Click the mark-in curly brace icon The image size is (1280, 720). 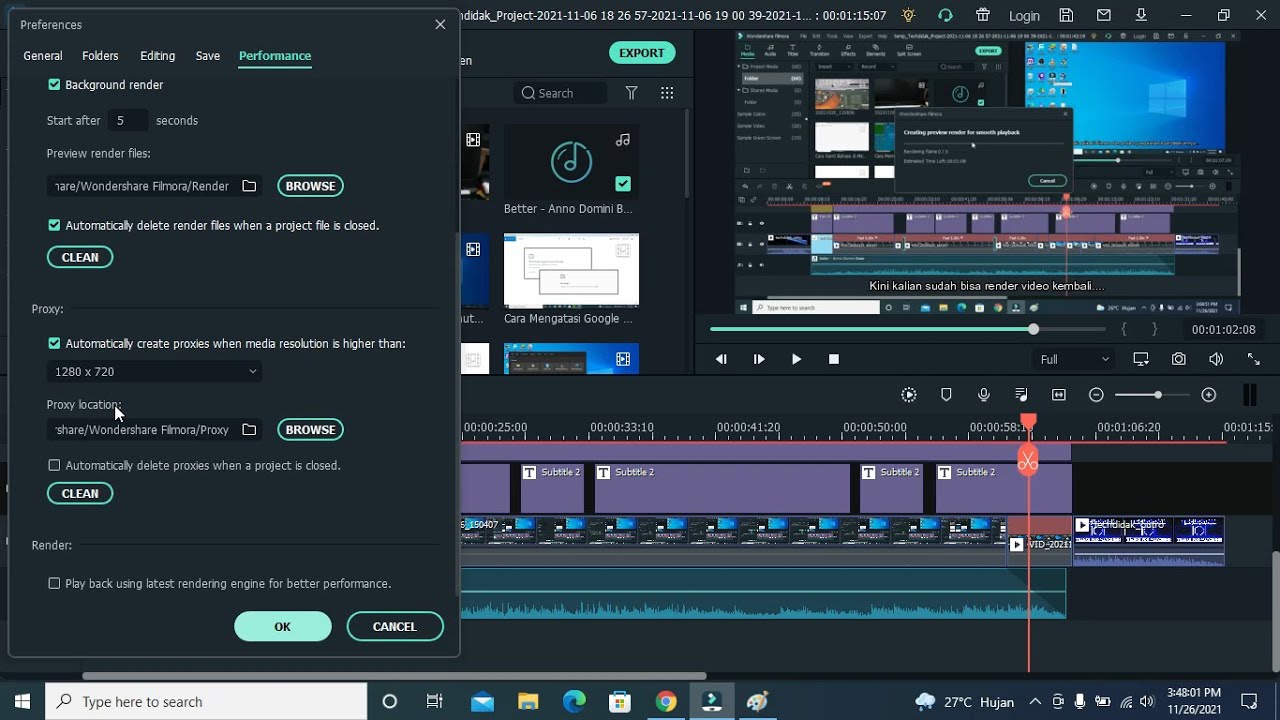coord(1124,329)
